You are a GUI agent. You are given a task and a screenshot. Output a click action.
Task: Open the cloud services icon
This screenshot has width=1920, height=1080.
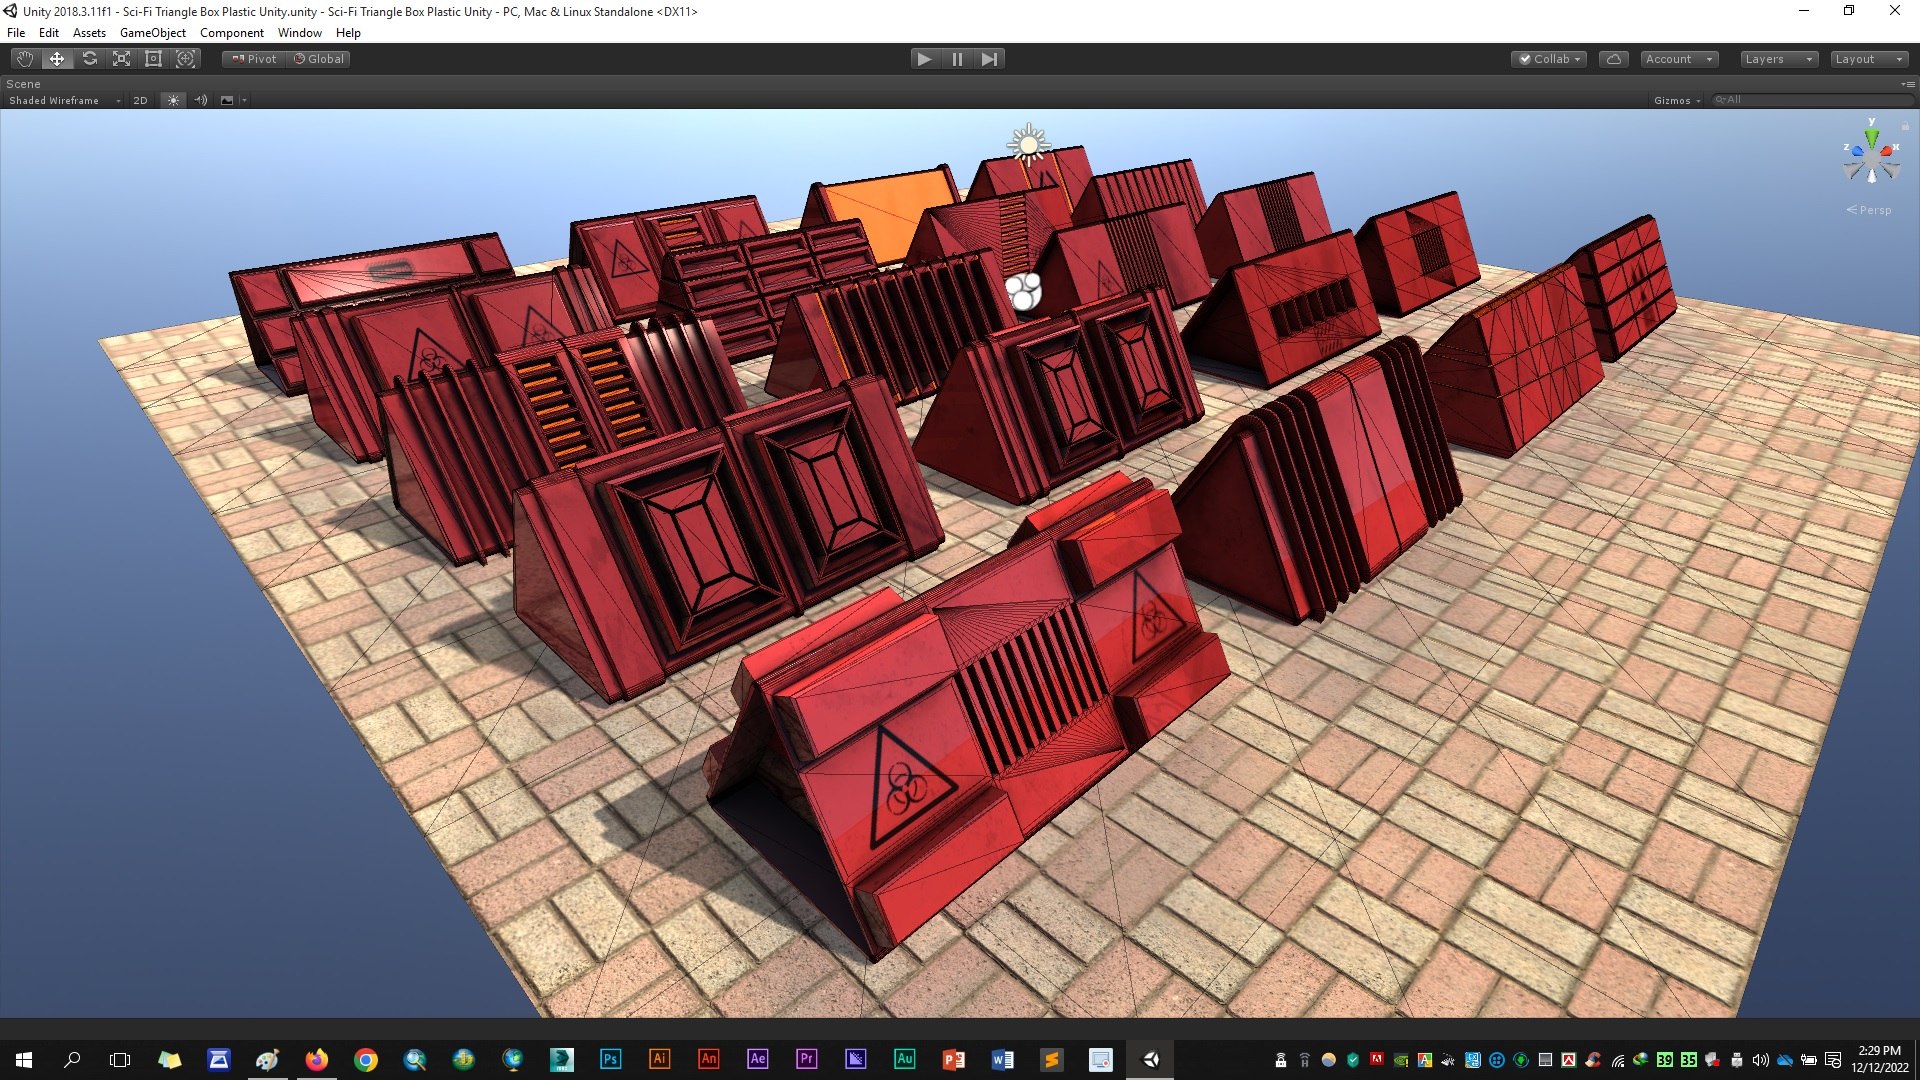[1614, 59]
